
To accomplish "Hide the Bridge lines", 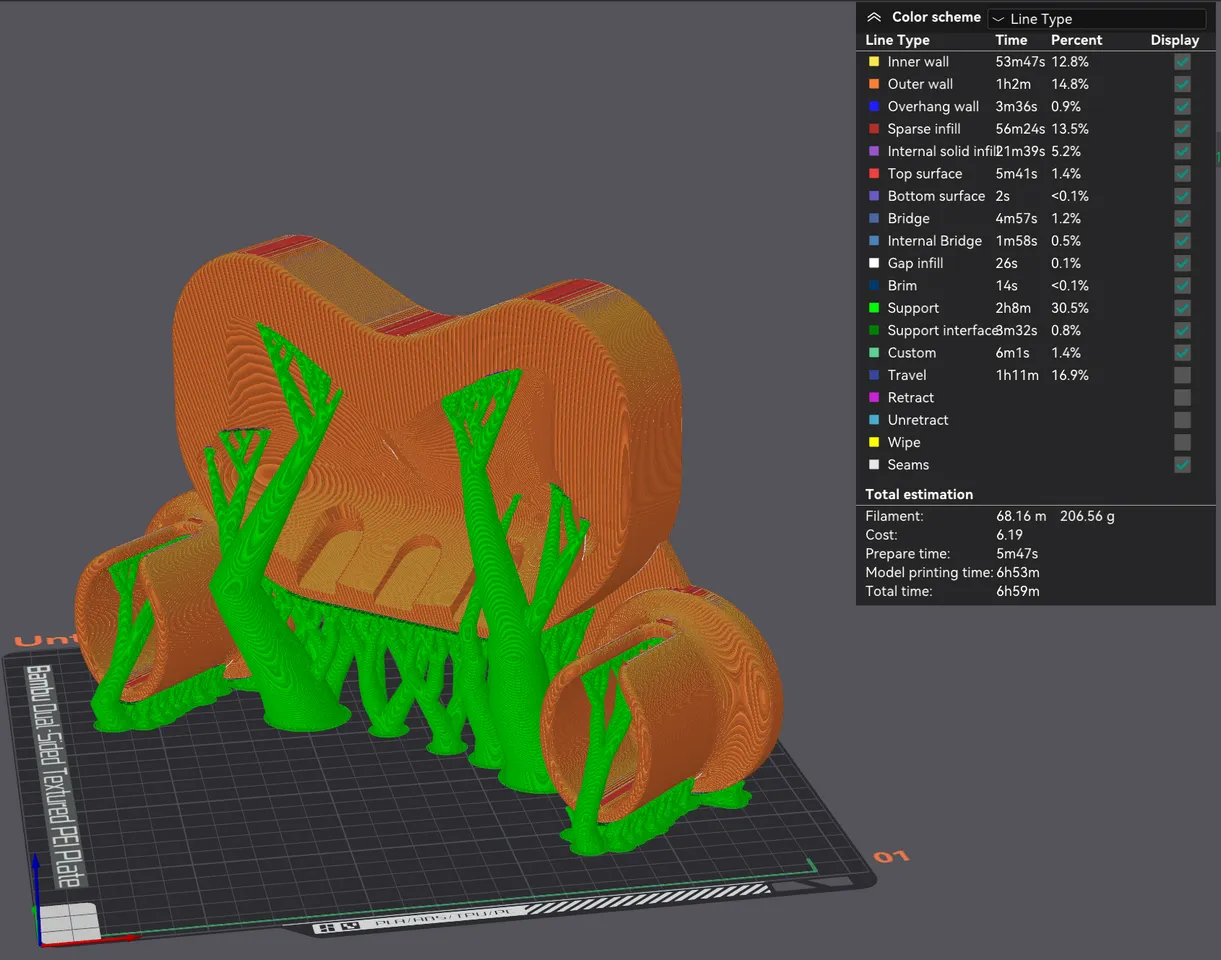I will coord(1182,218).
